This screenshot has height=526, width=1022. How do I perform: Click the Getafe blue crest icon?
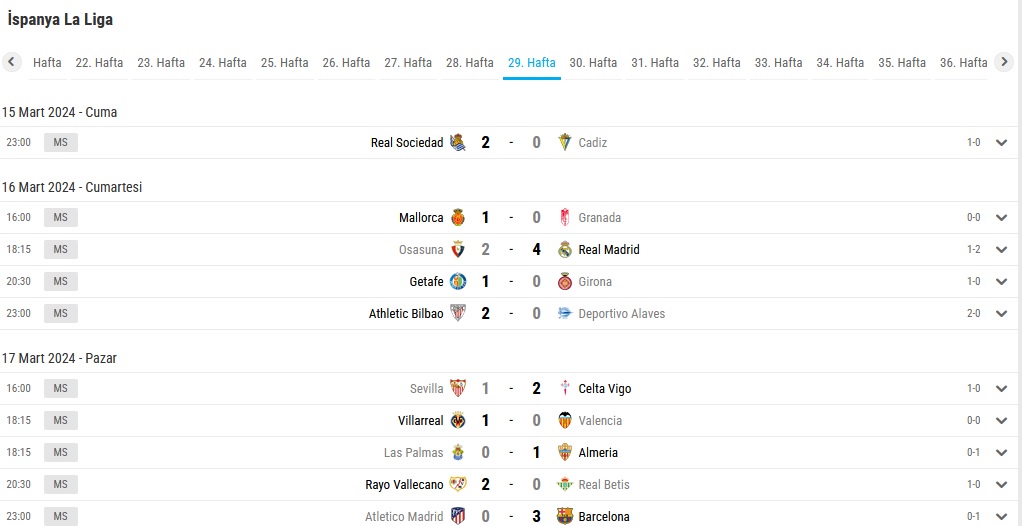point(458,282)
